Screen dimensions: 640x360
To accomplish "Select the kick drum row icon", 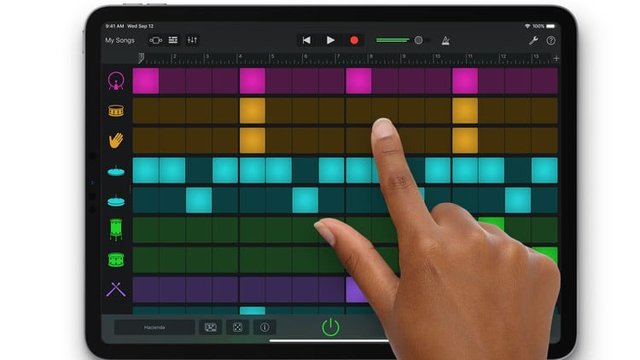I will point(116,81).
